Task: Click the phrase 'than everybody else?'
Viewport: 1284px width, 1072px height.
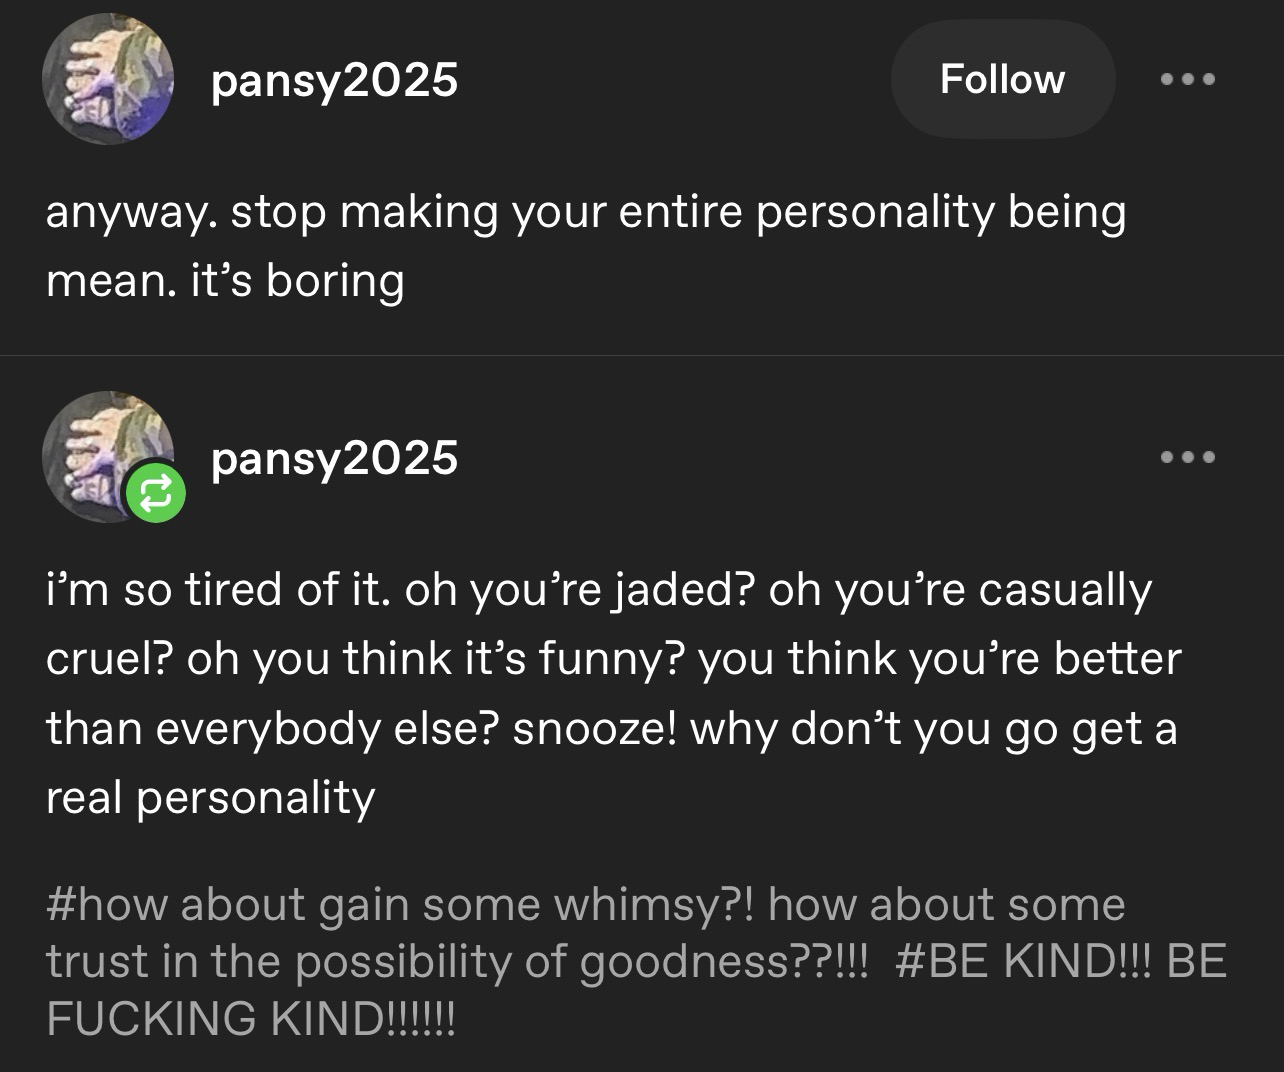Action: 272,728
